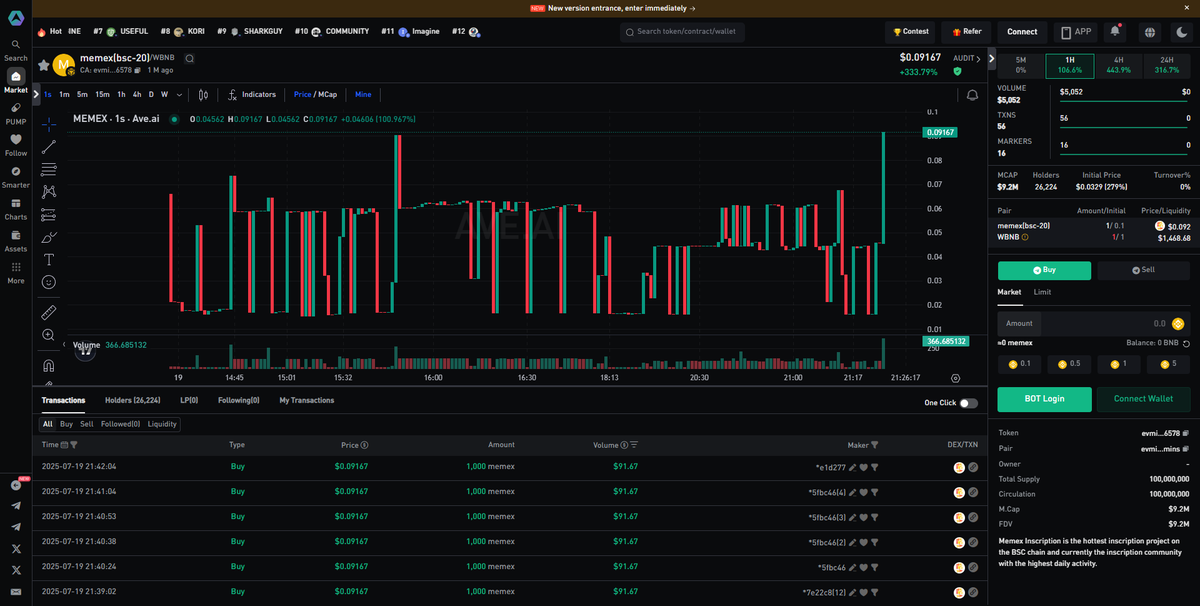Click the Connect Wallet button
1200x606 pixels.
coord(1143,399)
